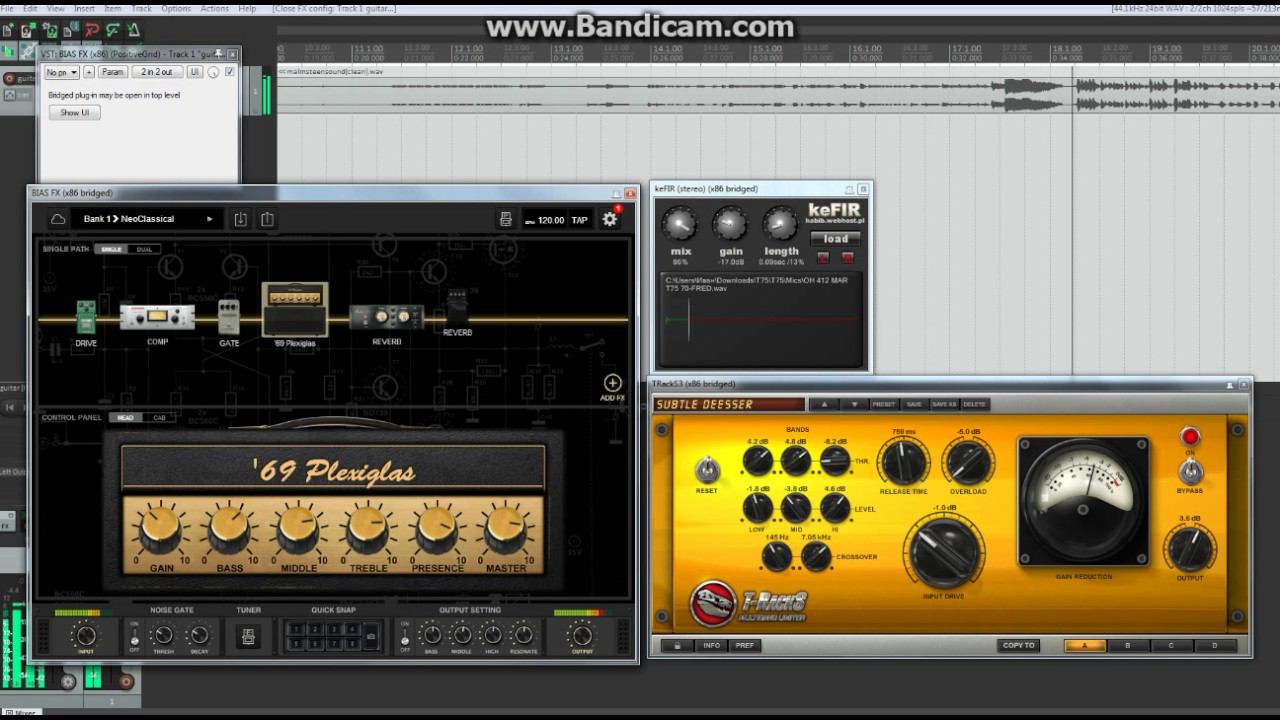
Task: Open BIAS FX settings gear icon
Action: pyautogui.click(x=609, y=219)
